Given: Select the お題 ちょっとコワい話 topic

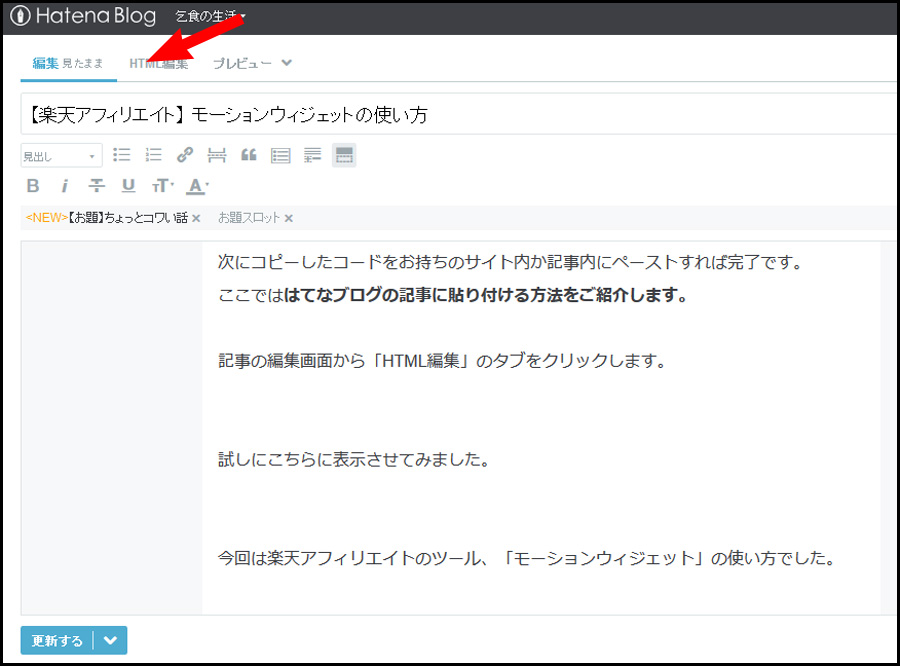Looking at the screenshot, I should click(107, 218).
